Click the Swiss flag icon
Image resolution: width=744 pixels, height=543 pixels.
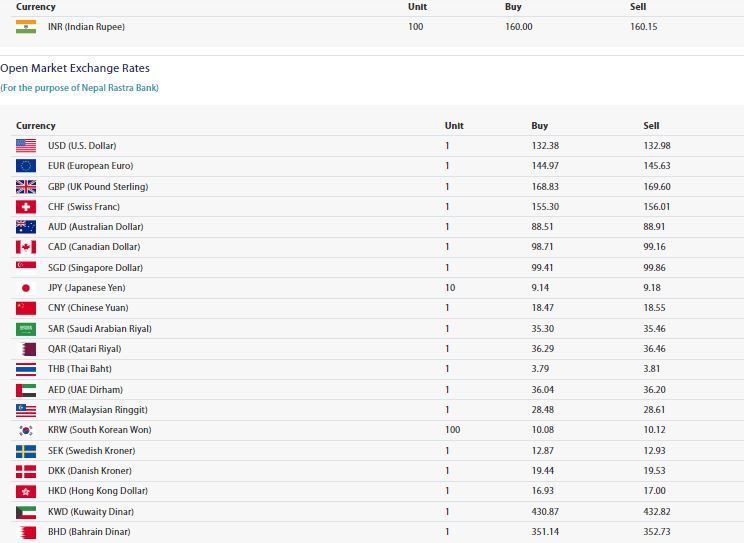(26, 207)
